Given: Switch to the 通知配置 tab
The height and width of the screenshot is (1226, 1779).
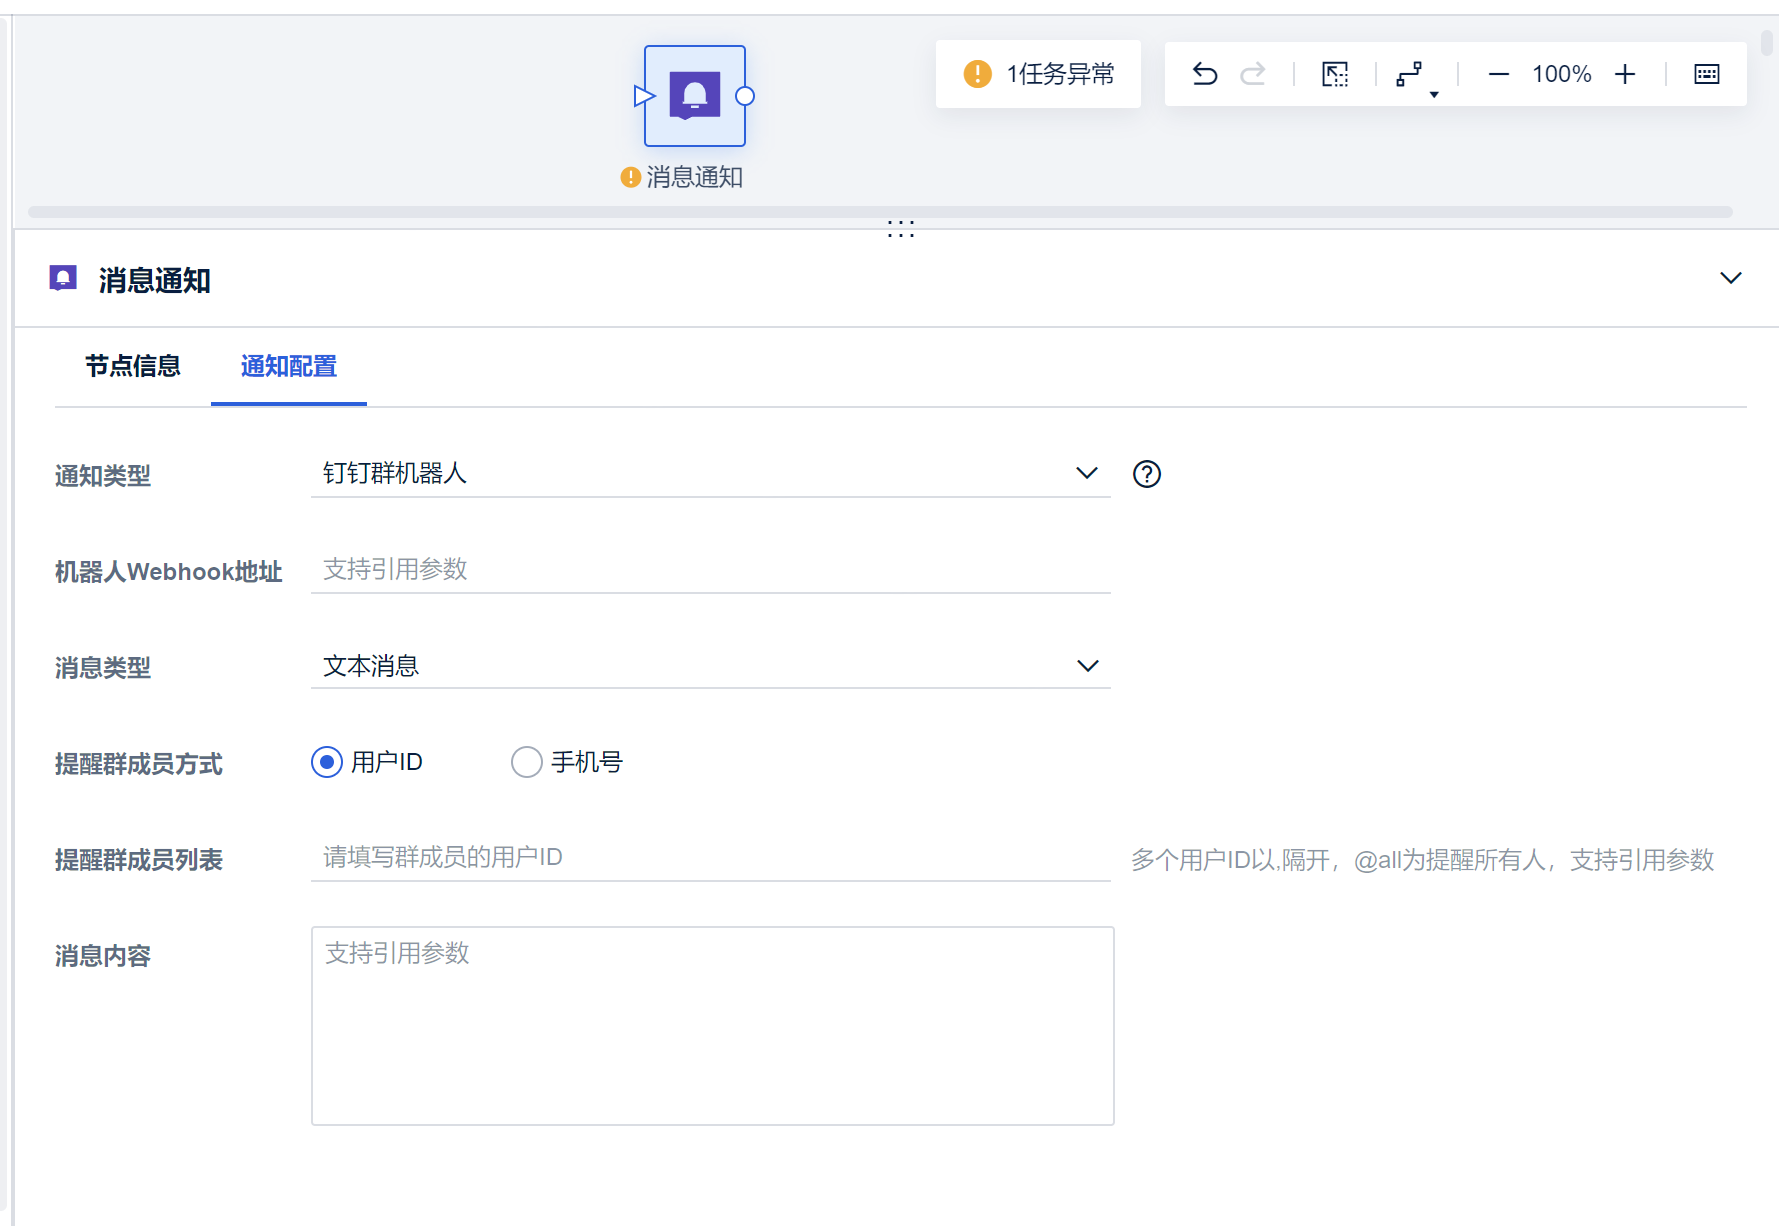Looking at the screenshot, I should tap(288, 366).
